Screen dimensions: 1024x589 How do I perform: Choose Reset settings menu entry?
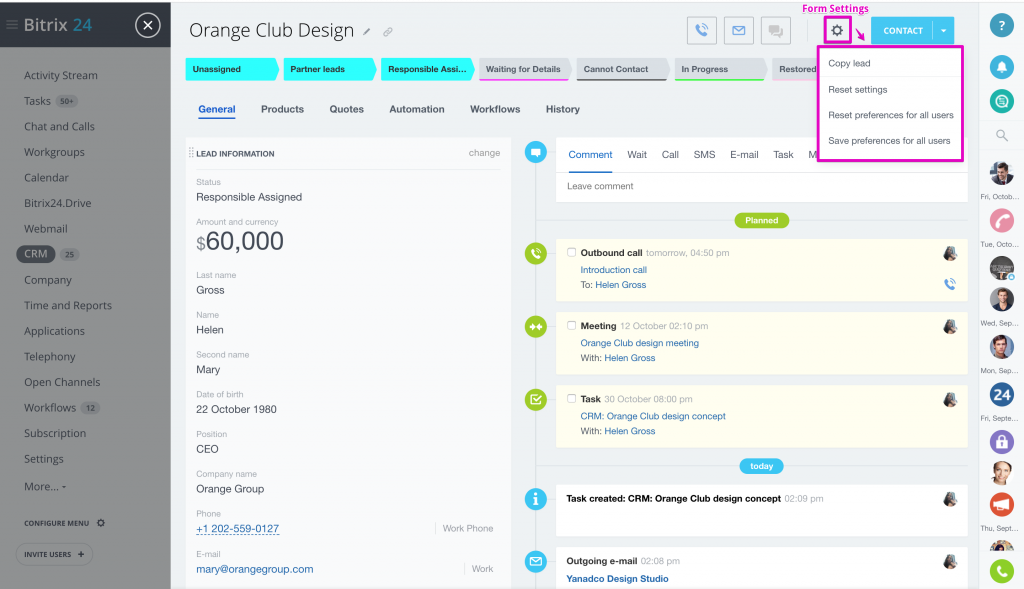point(857,89)
